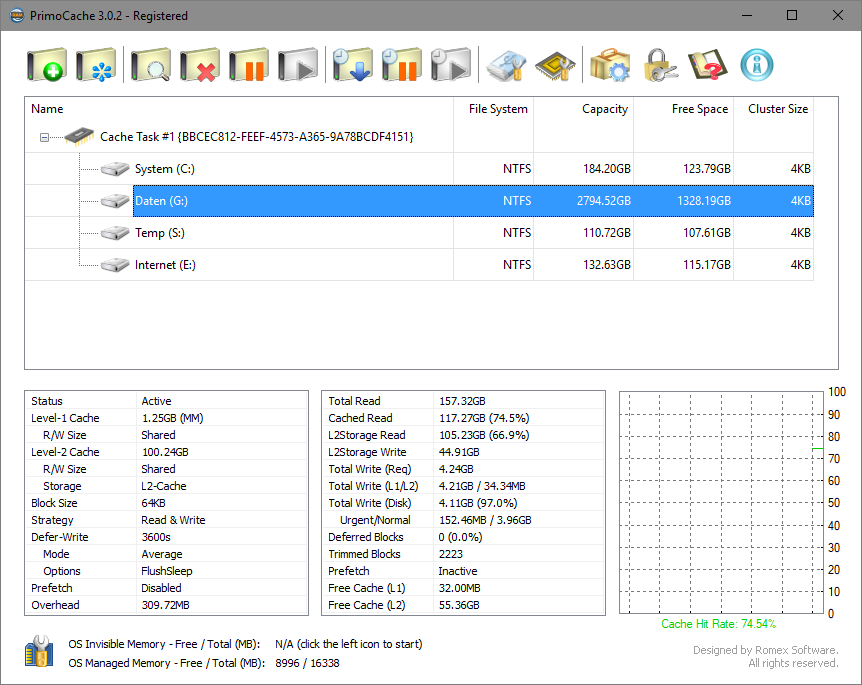Viewport: 862px width, 685px height.
Task: Pause defer-write using the clock pause icon
Action: click(x=401, y=65)
